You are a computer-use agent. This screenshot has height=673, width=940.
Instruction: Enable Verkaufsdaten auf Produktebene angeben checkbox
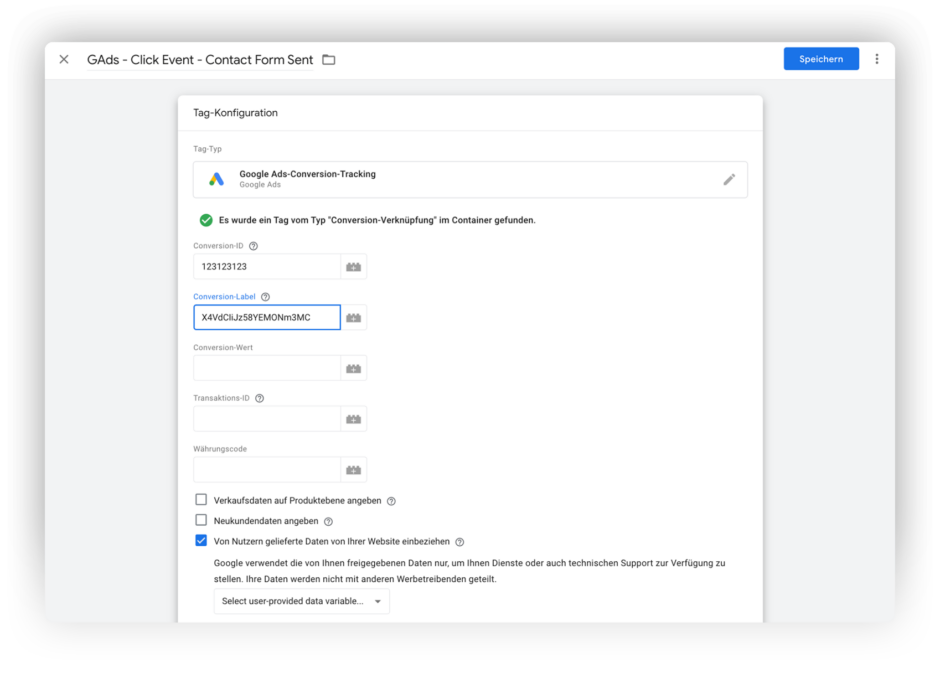(201, 499)
